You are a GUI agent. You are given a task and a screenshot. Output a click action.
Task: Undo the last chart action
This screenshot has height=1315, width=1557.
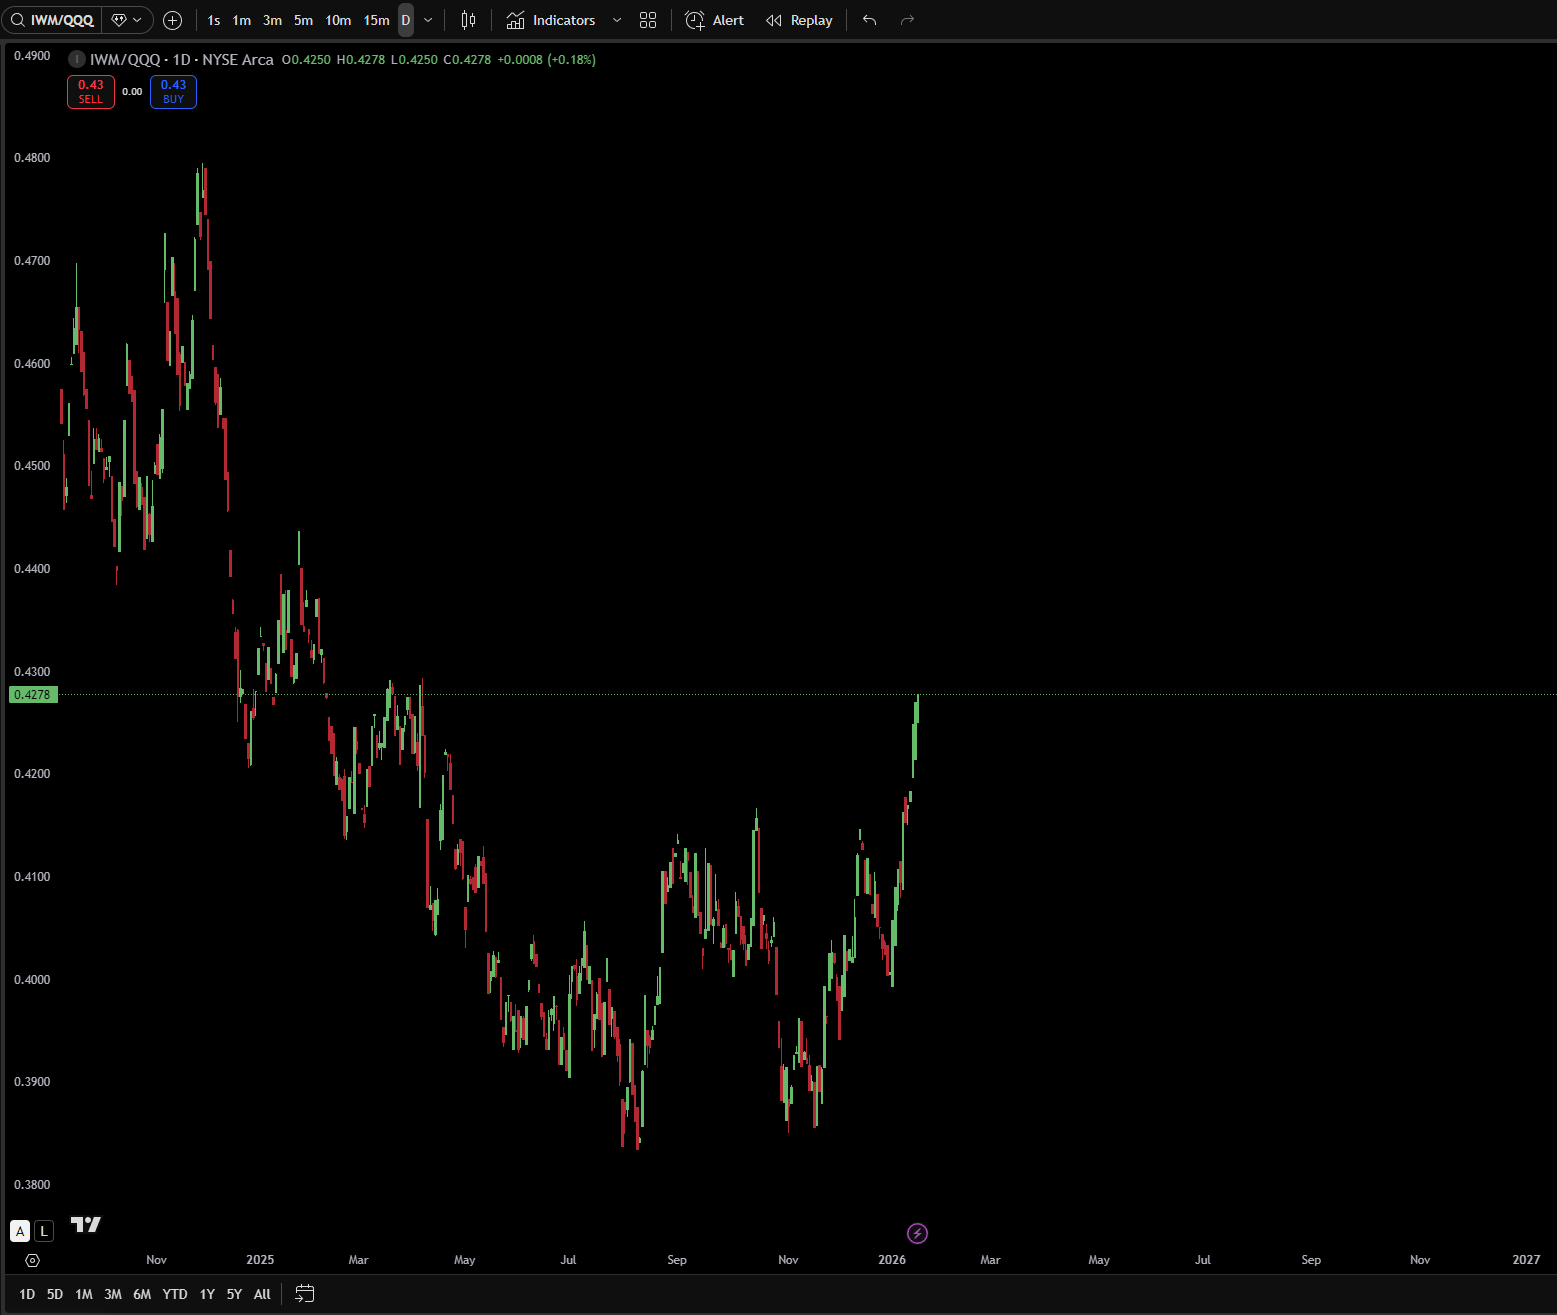870,20
